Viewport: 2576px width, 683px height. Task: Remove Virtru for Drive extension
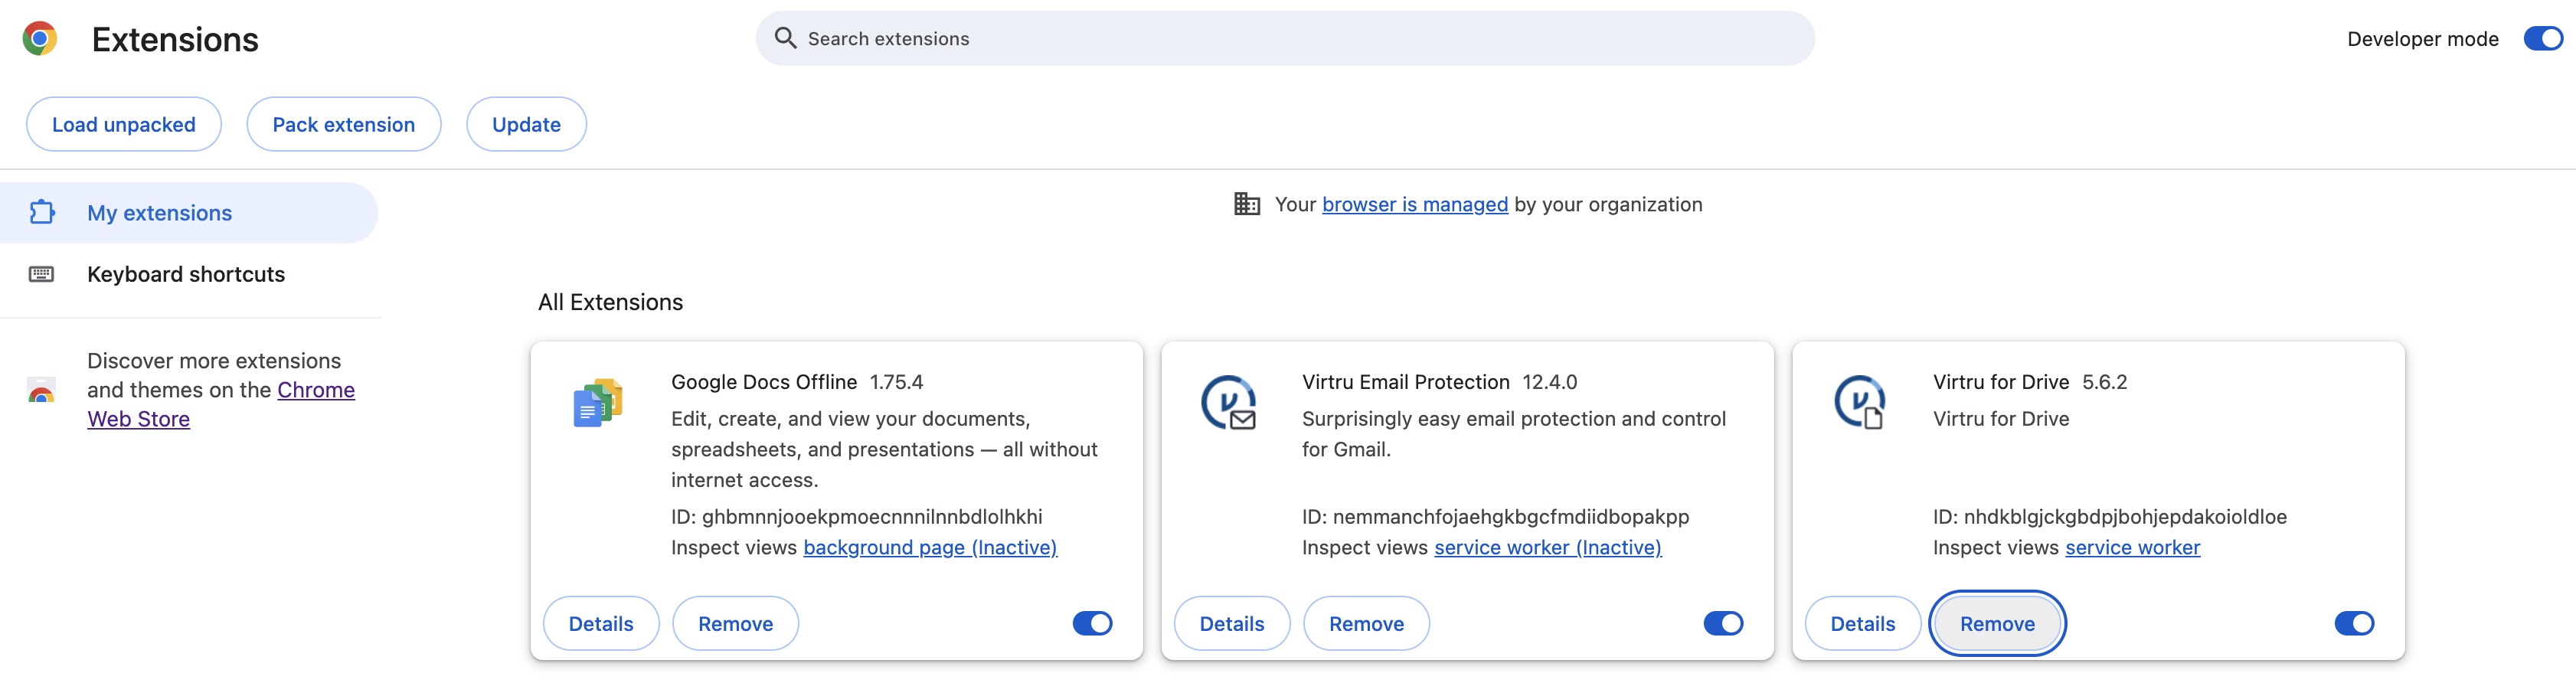tap(1997, 623)
